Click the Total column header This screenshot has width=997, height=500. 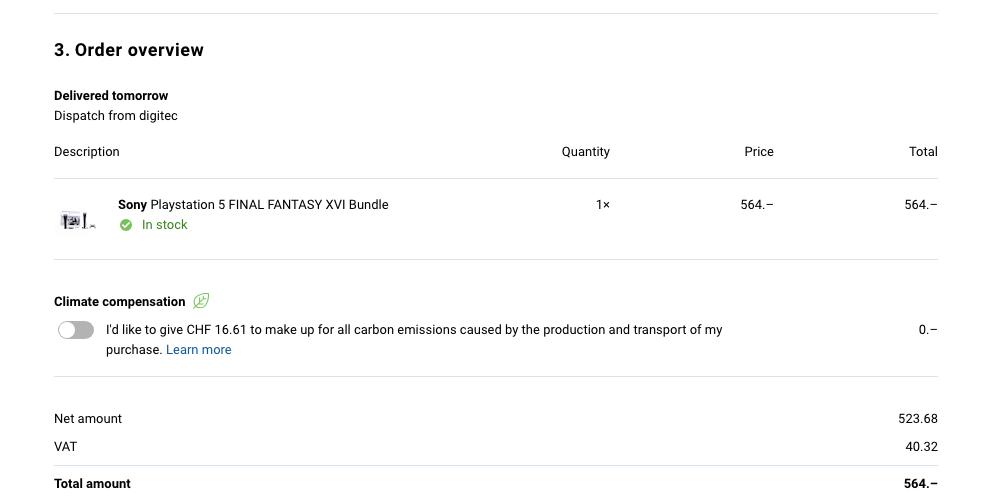point(923,152)
